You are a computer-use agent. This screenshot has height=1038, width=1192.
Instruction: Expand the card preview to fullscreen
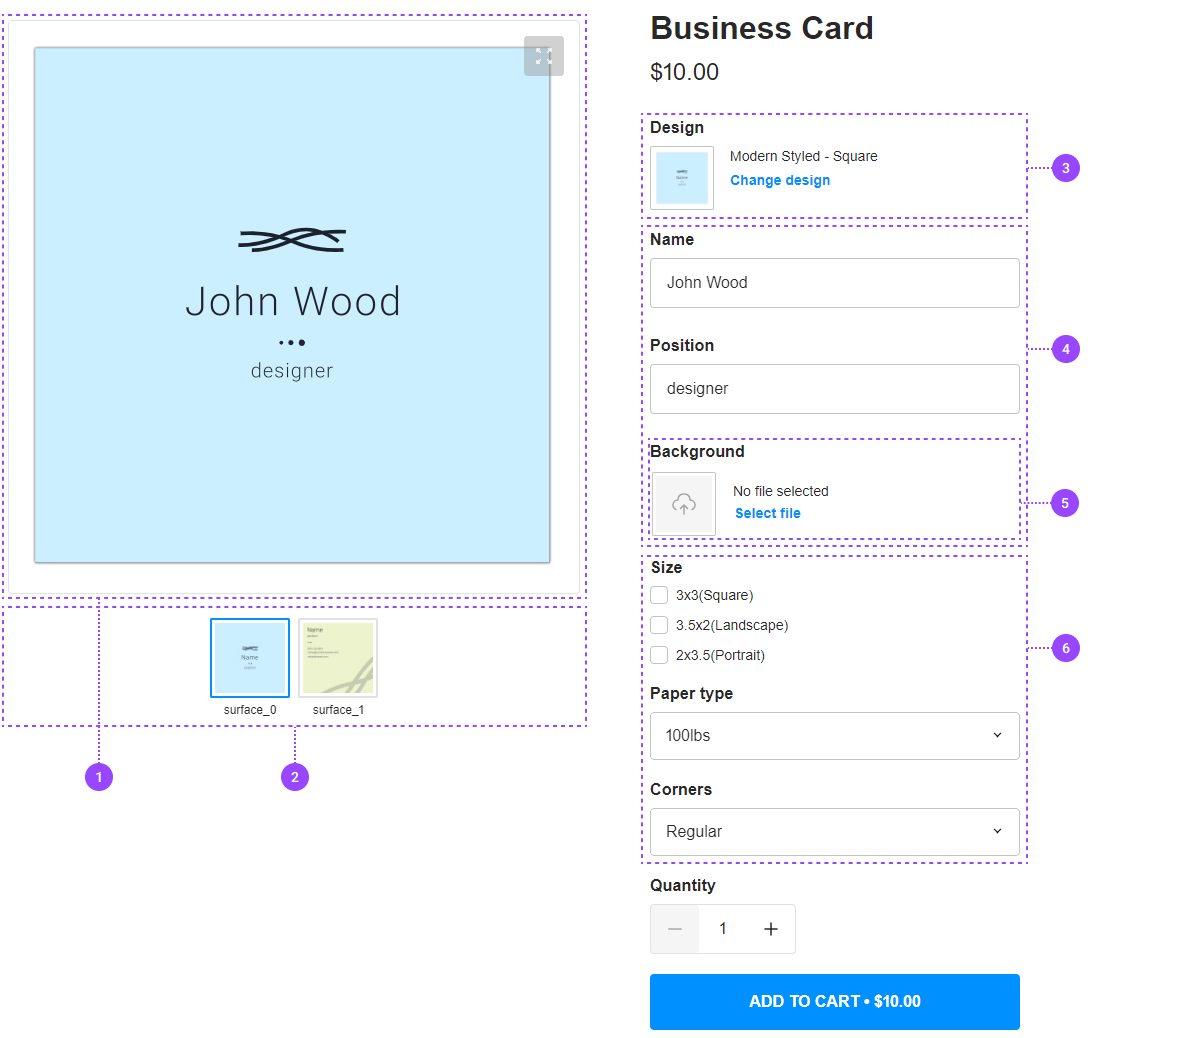pos(544,56)
